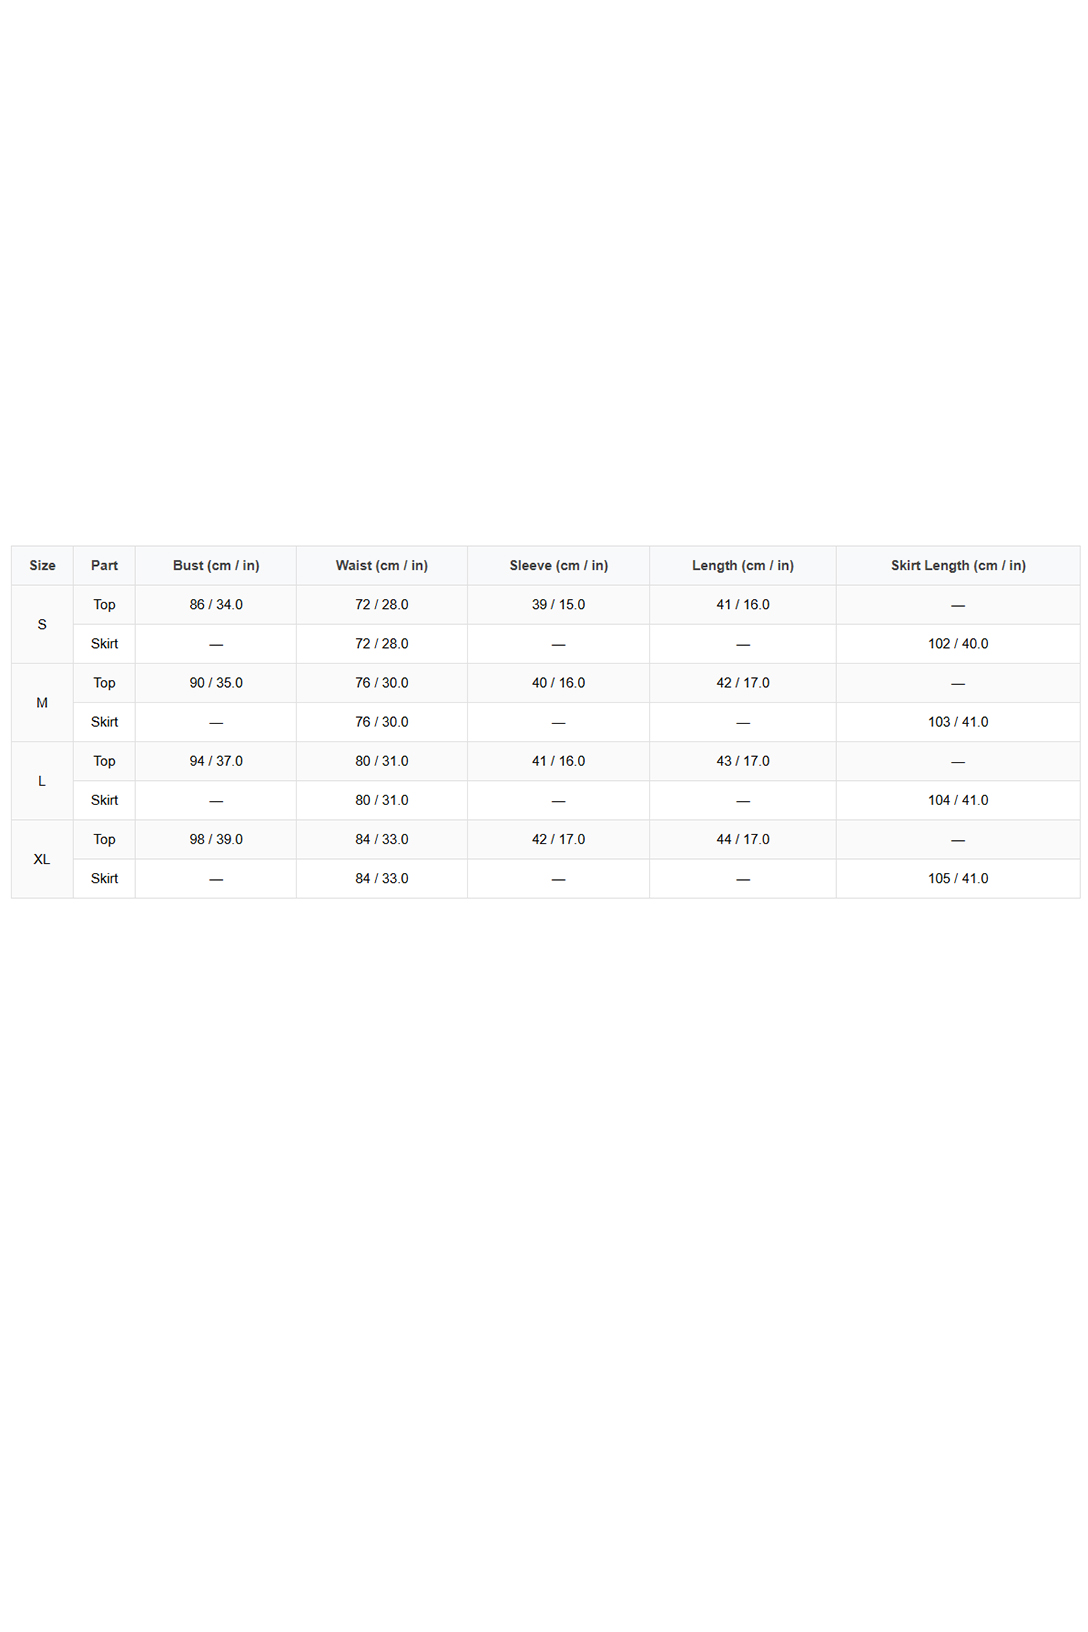This screenshot has height=1632, width=1088.
Task: Select skirt length 105 / 41.0 cell
Action: coord(958,879)
